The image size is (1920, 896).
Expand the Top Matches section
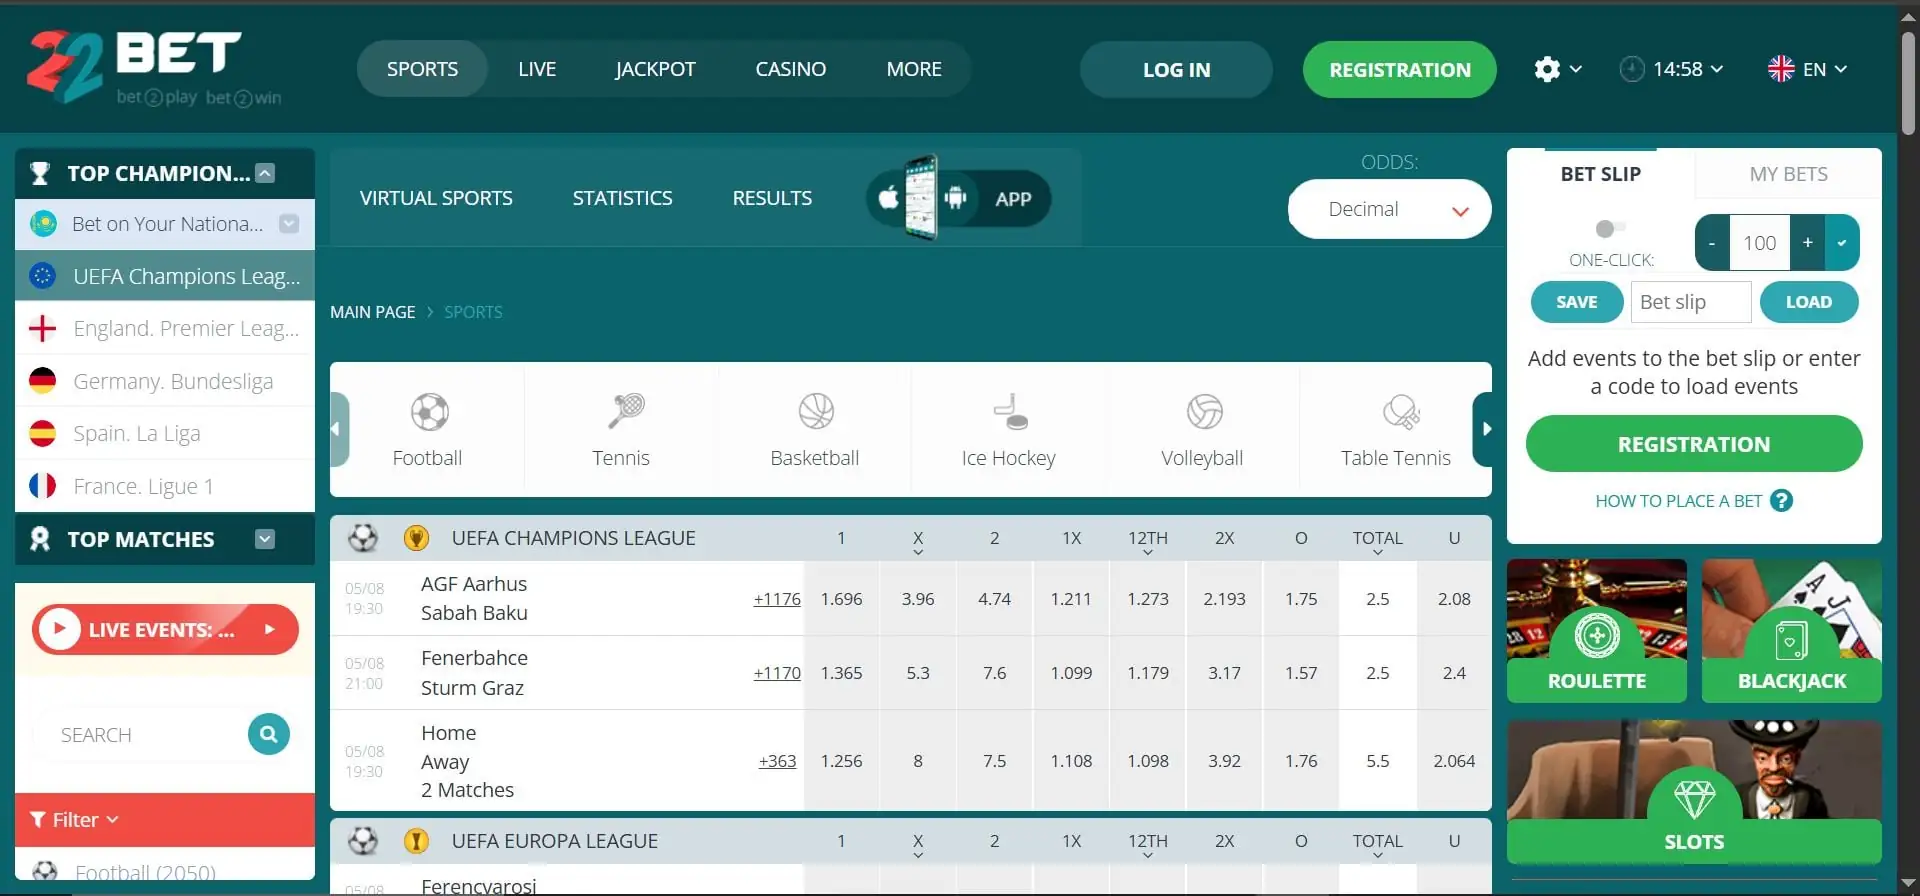point(265,539)
